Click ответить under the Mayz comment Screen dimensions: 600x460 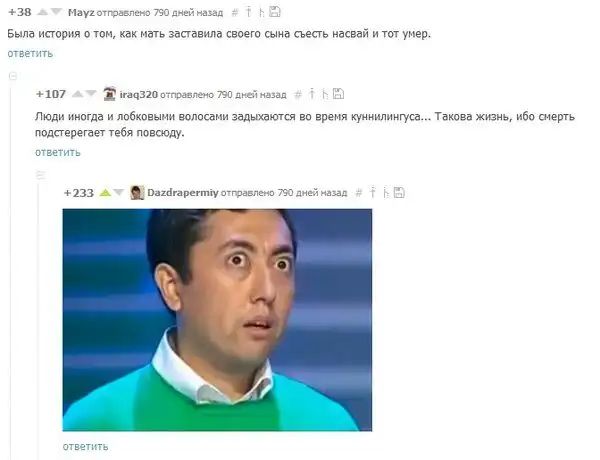[30, 53]
